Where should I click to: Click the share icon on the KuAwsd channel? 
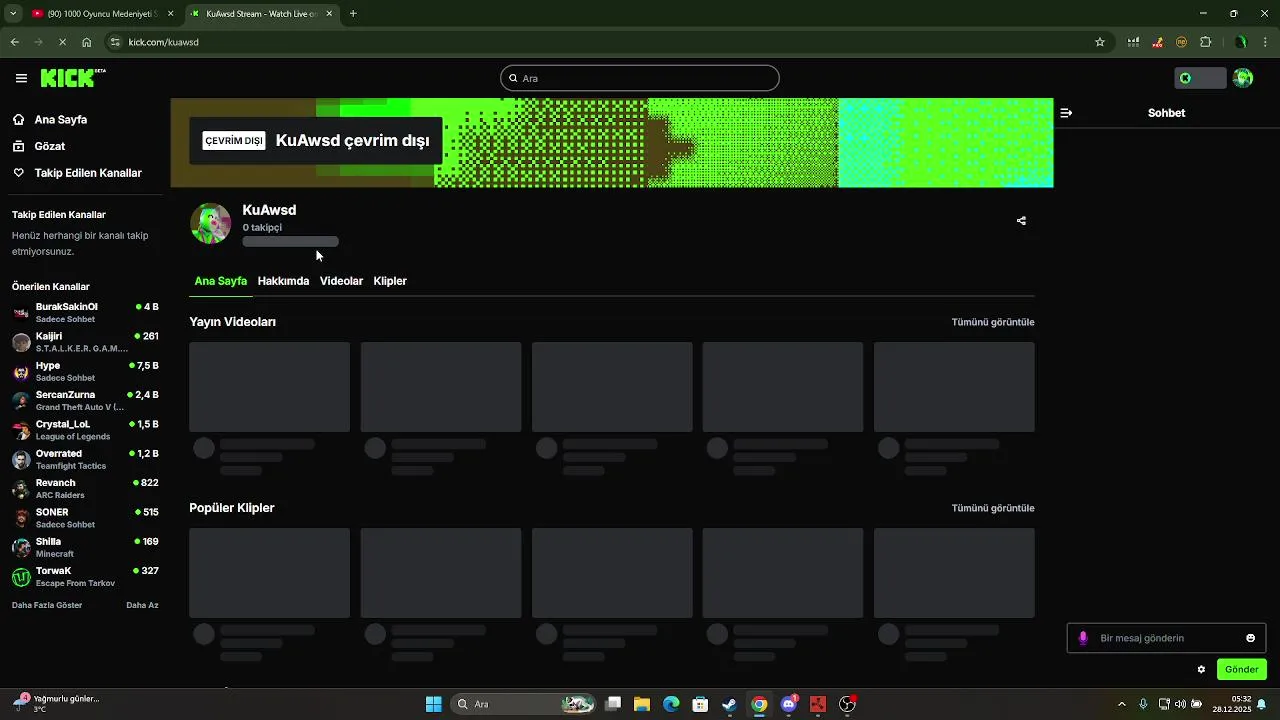pyautogui.click(x=1021, y=221)
